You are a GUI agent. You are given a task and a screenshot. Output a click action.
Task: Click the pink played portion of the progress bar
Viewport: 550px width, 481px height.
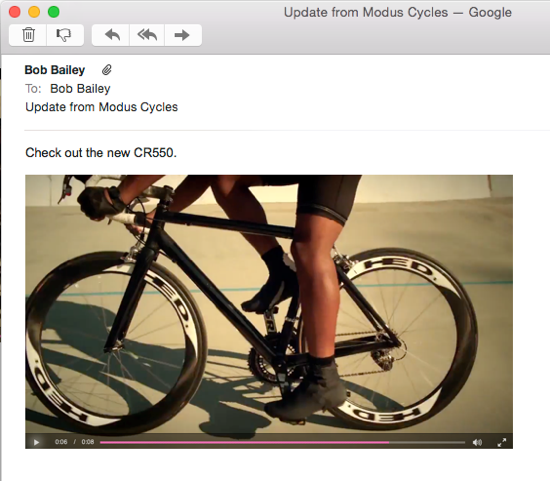[x=244, y=442]
